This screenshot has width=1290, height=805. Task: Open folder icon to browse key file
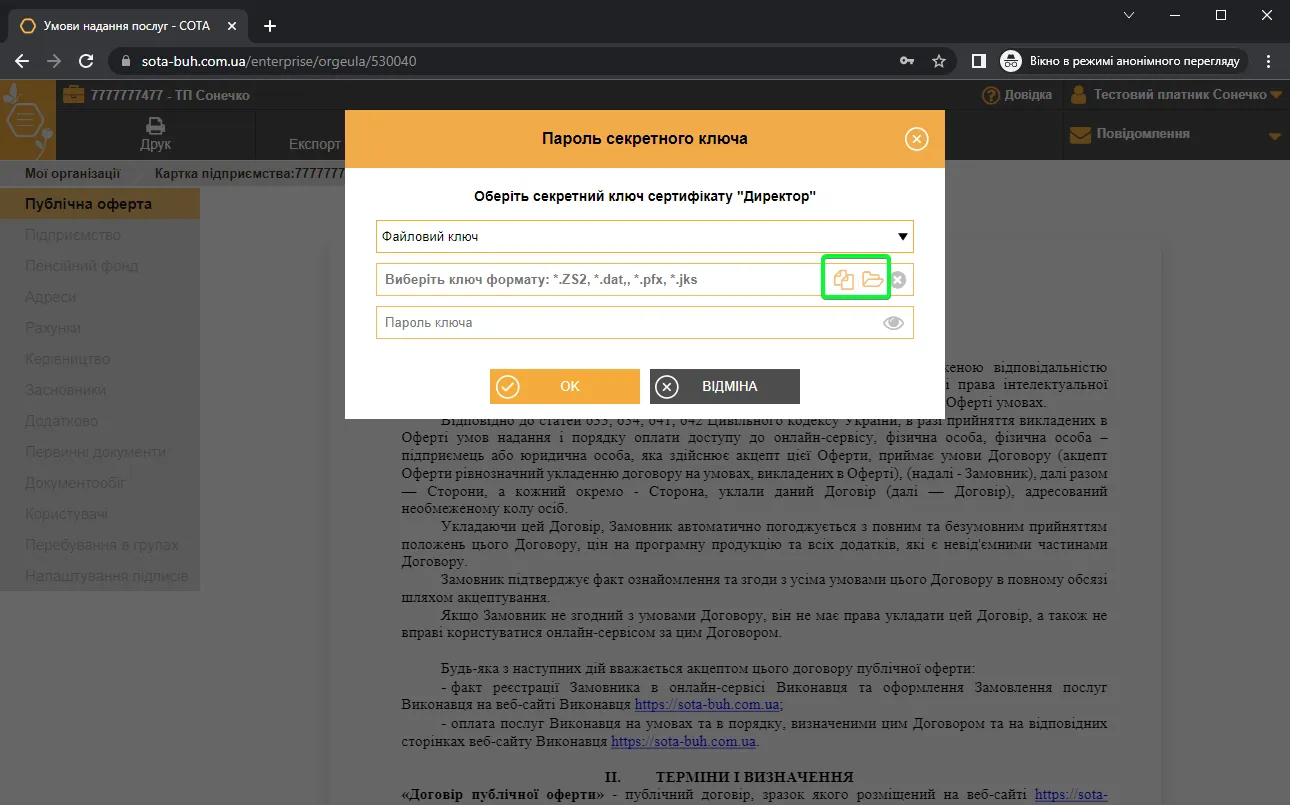coord(872,280)
